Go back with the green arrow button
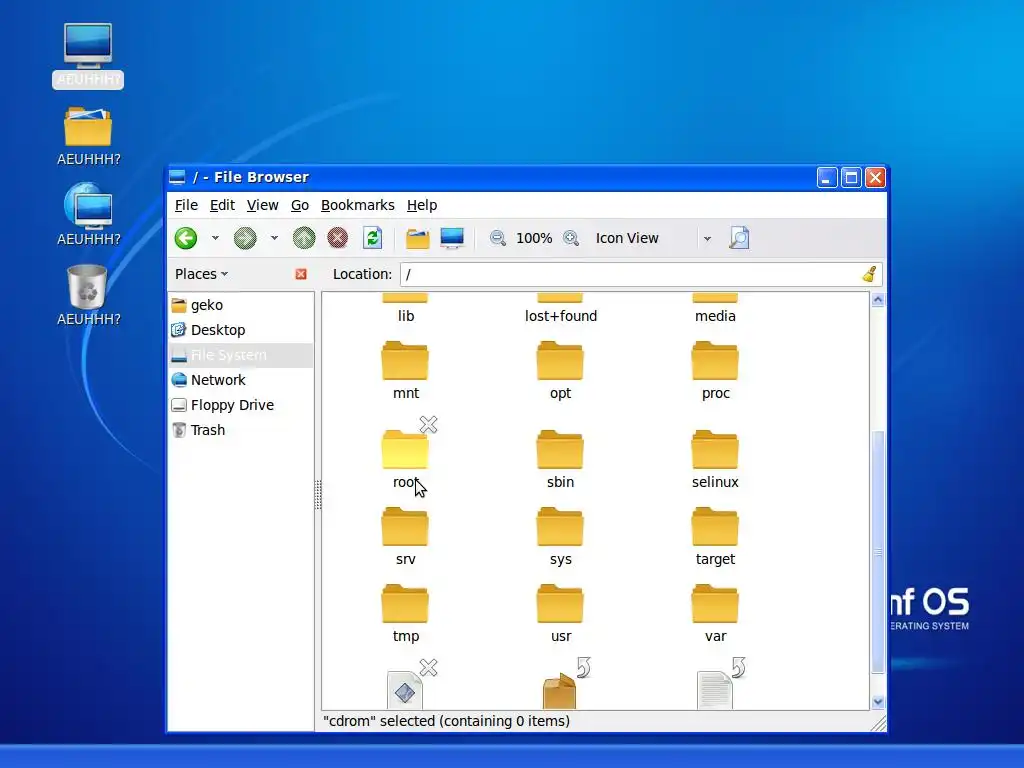 pyautogui.click(x=186, y=238)
